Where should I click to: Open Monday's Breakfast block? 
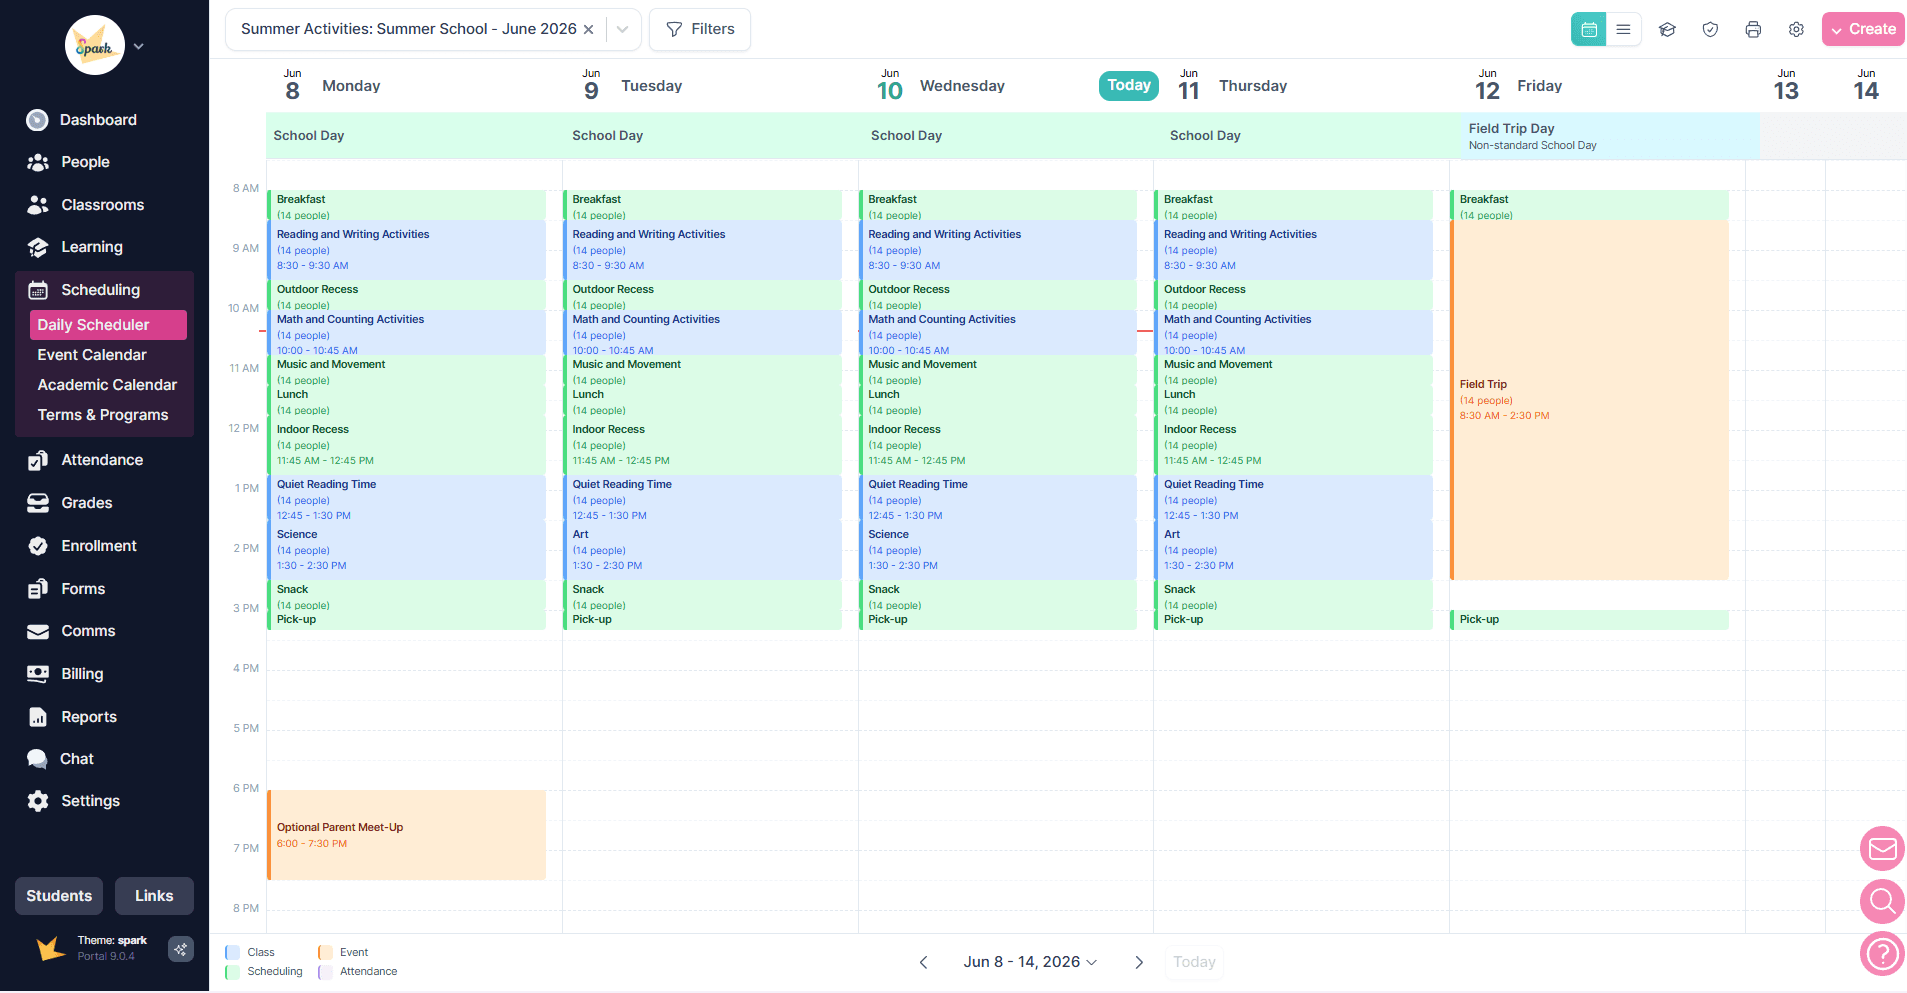(406, 205)
